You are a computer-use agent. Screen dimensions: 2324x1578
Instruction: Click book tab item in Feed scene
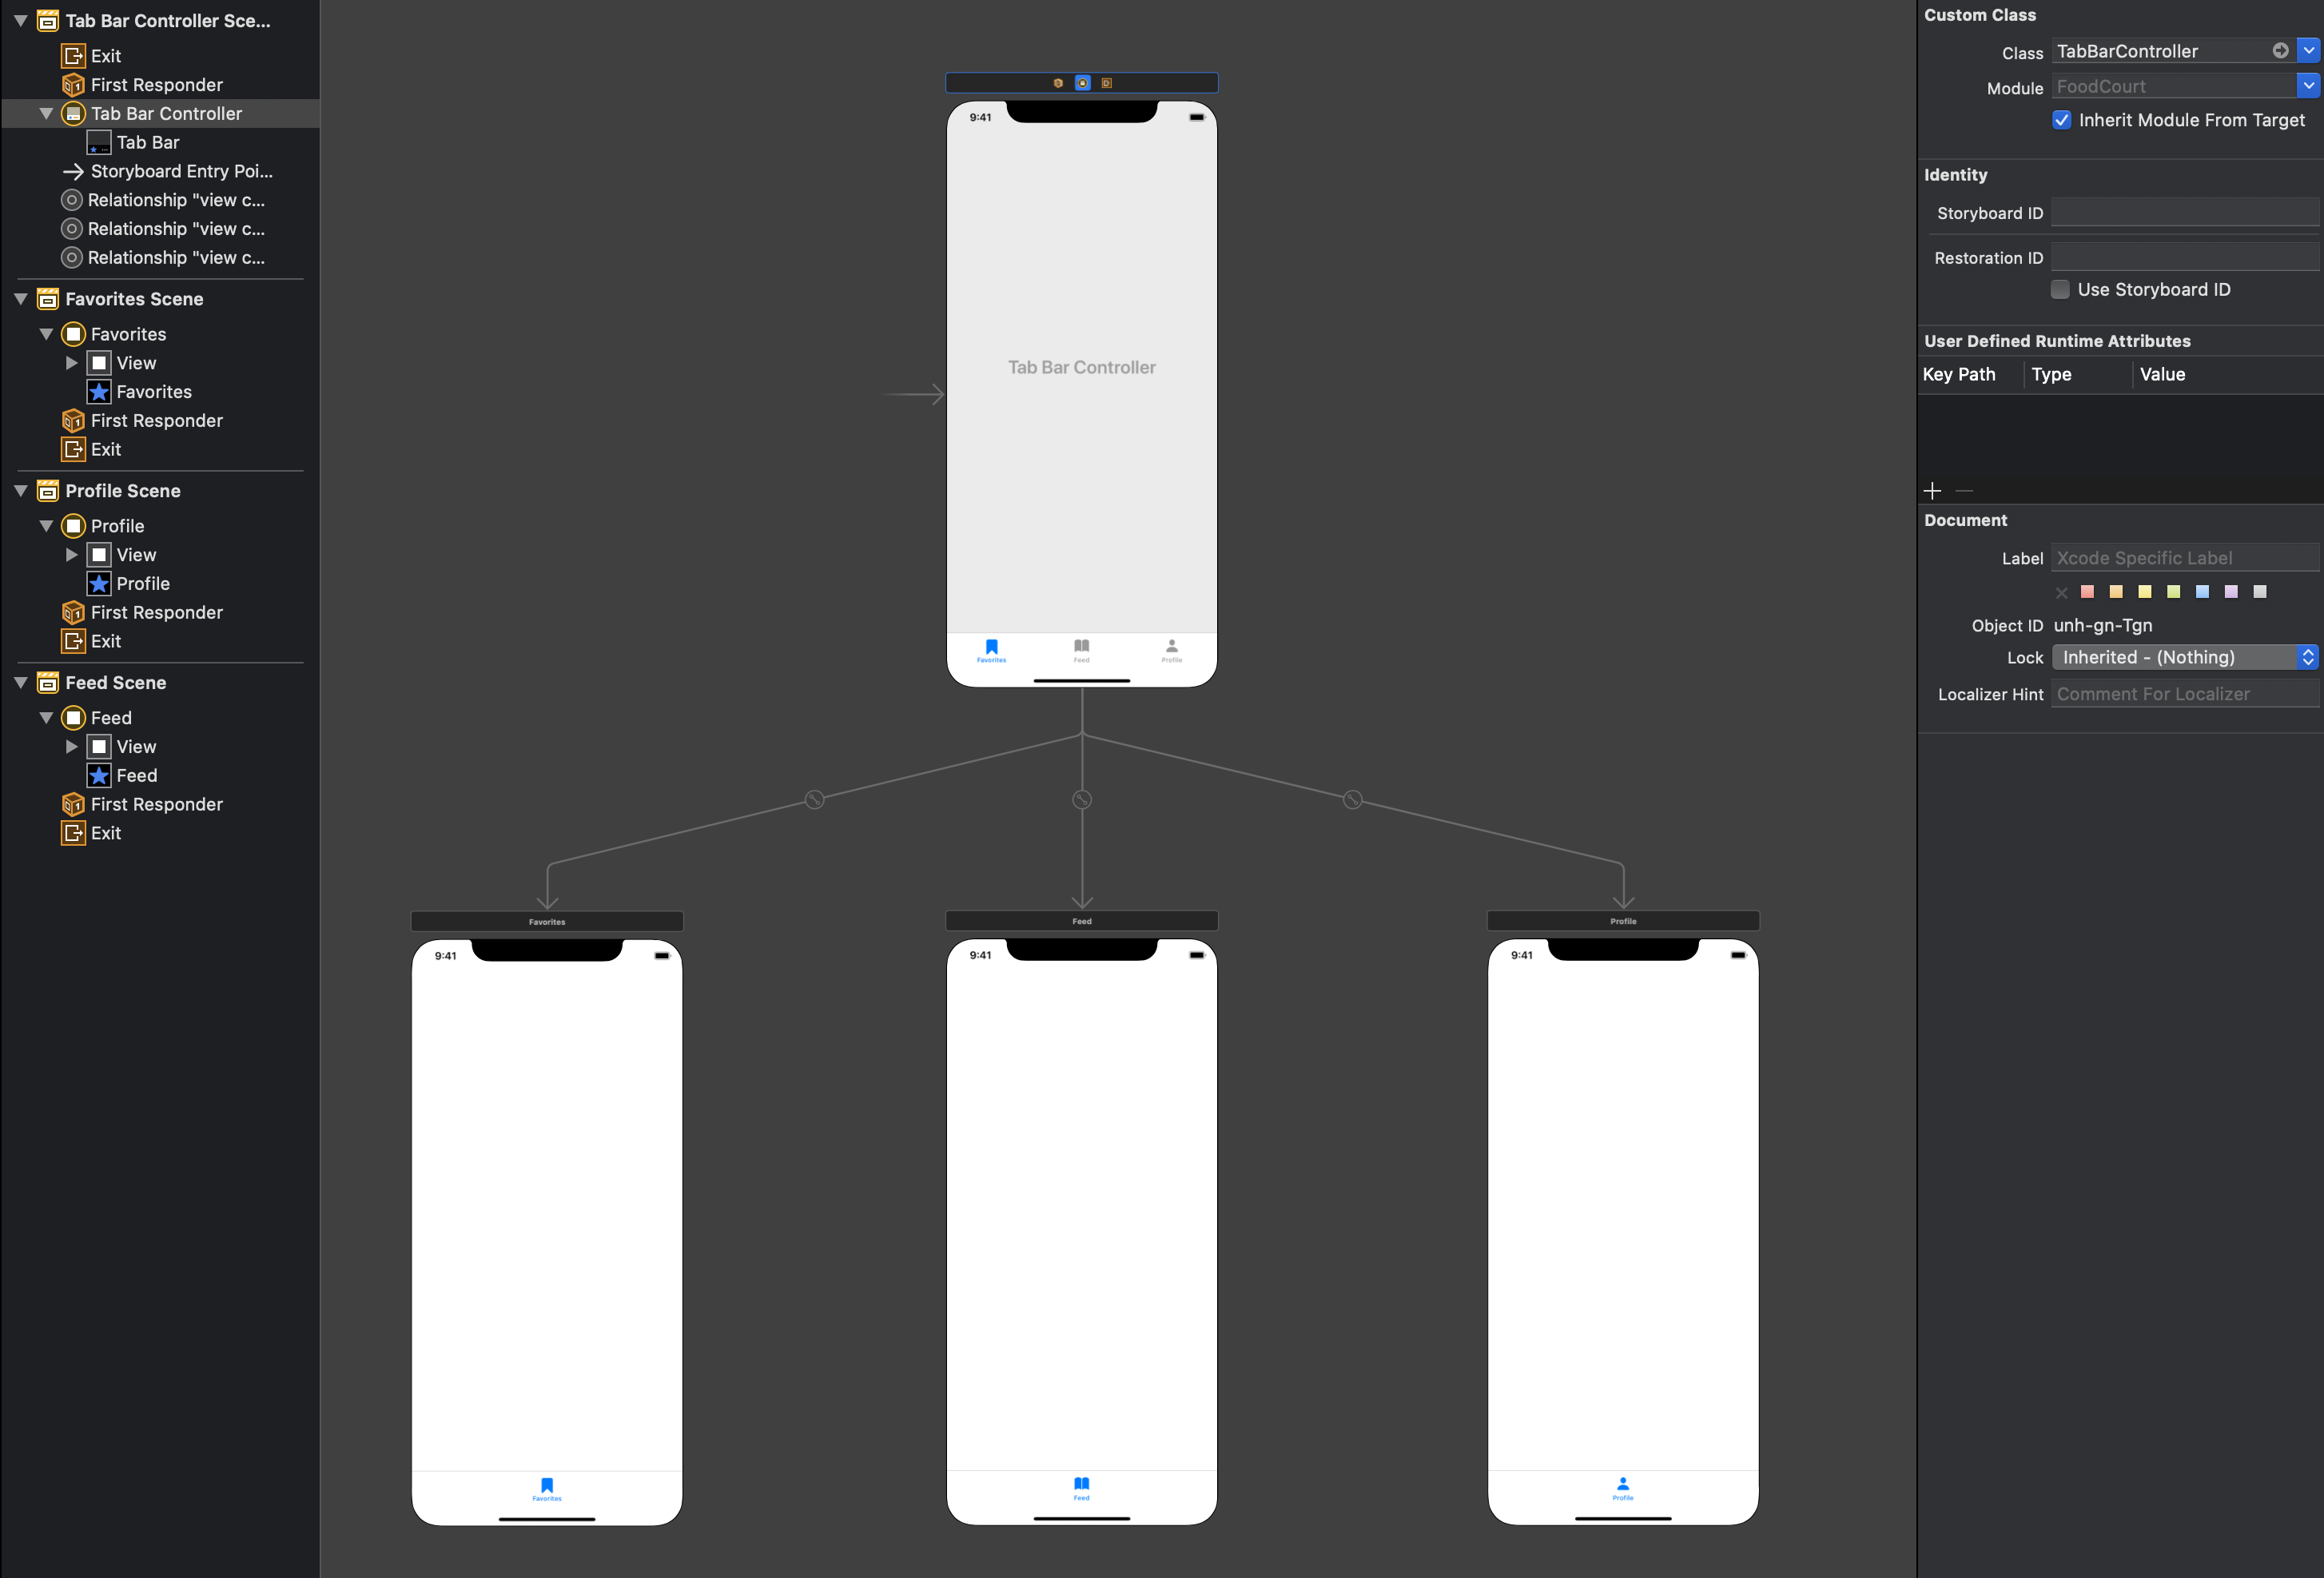(x=1081, y=1488)
